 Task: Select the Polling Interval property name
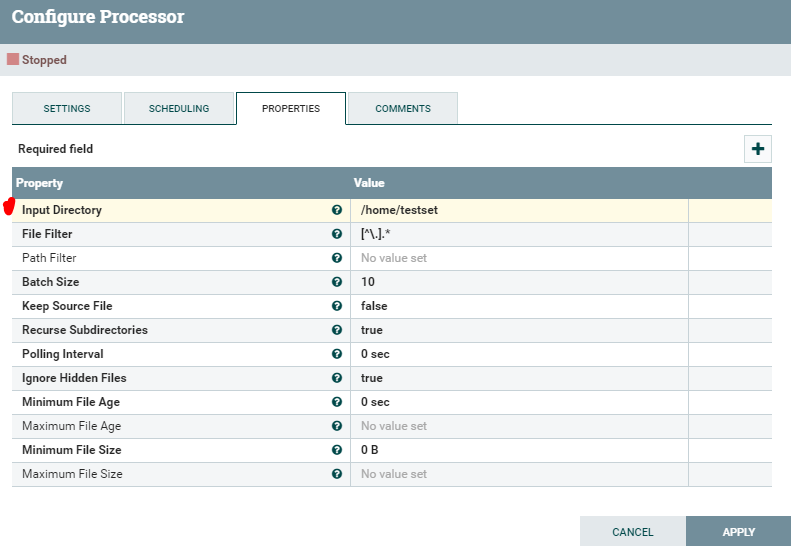coord(63,354)
